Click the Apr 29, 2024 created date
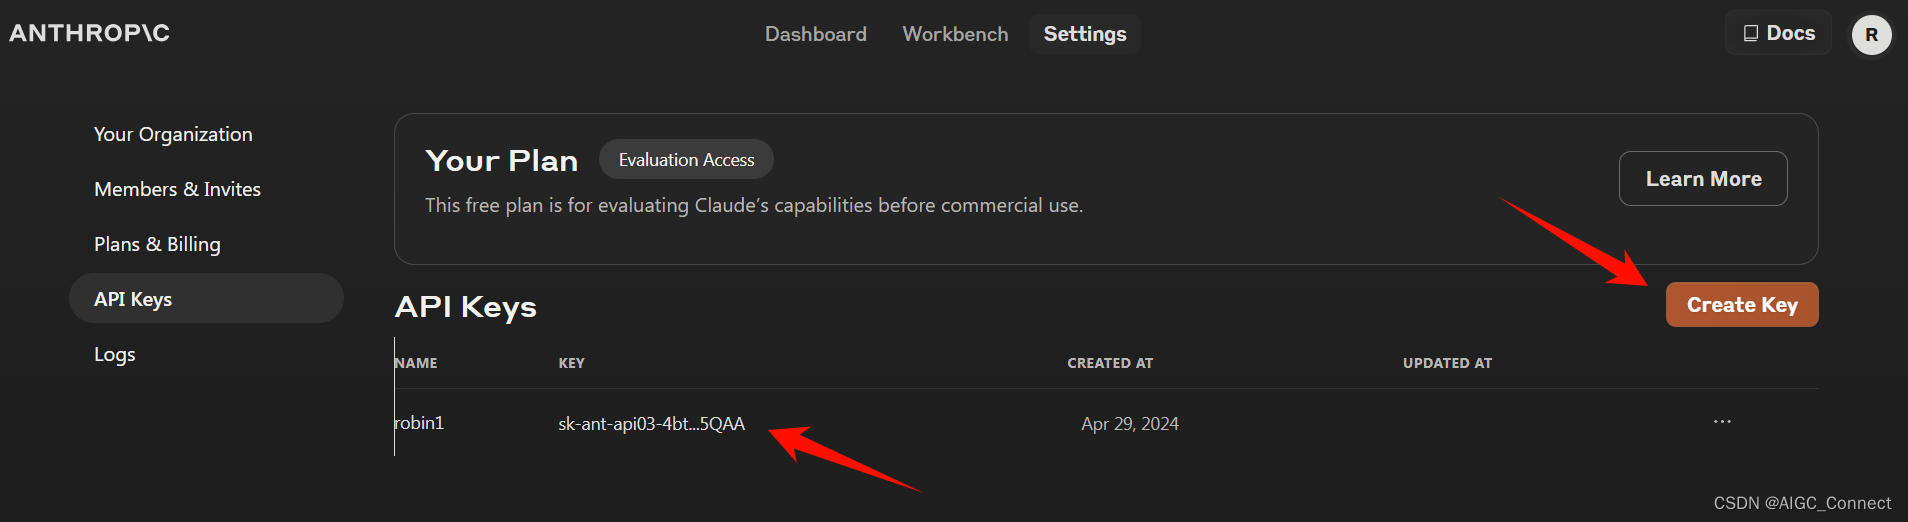The width and height of the screenshot is (1908, 522). tap(1130, 424)
